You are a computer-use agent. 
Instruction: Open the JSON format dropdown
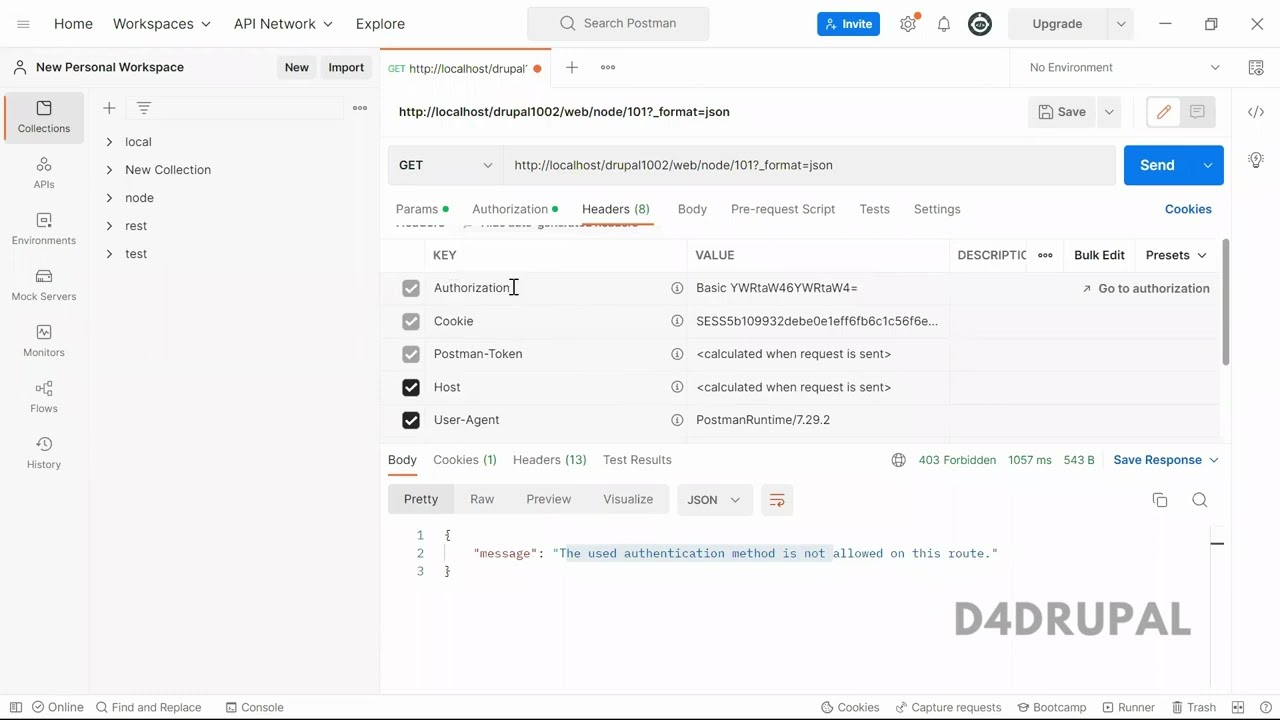click(714, 500)
